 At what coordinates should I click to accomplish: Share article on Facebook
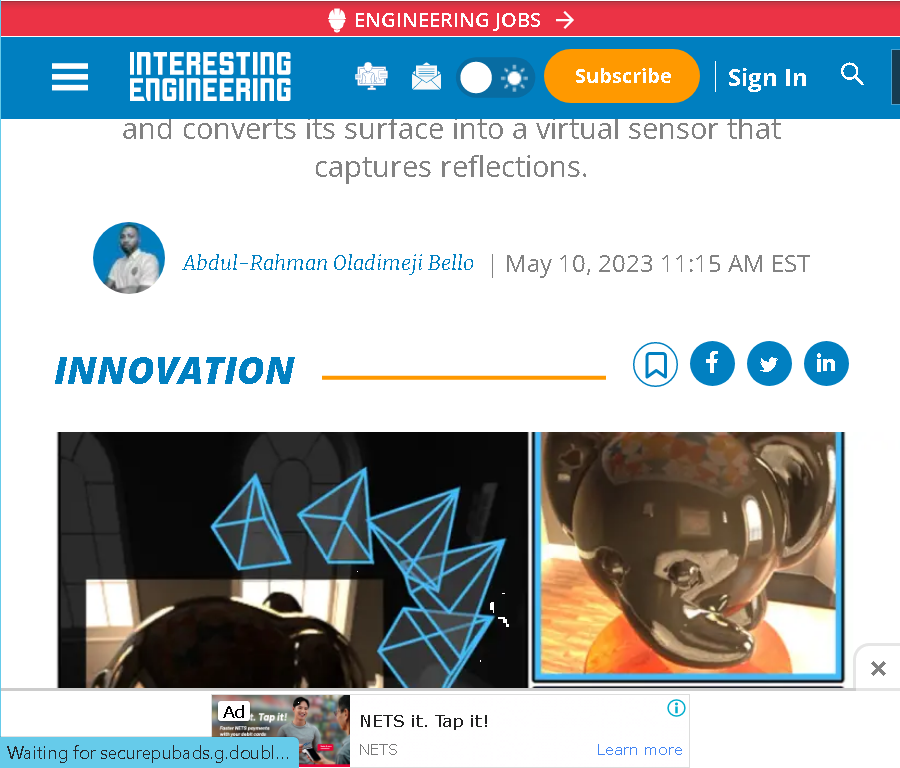click(712, 364)
